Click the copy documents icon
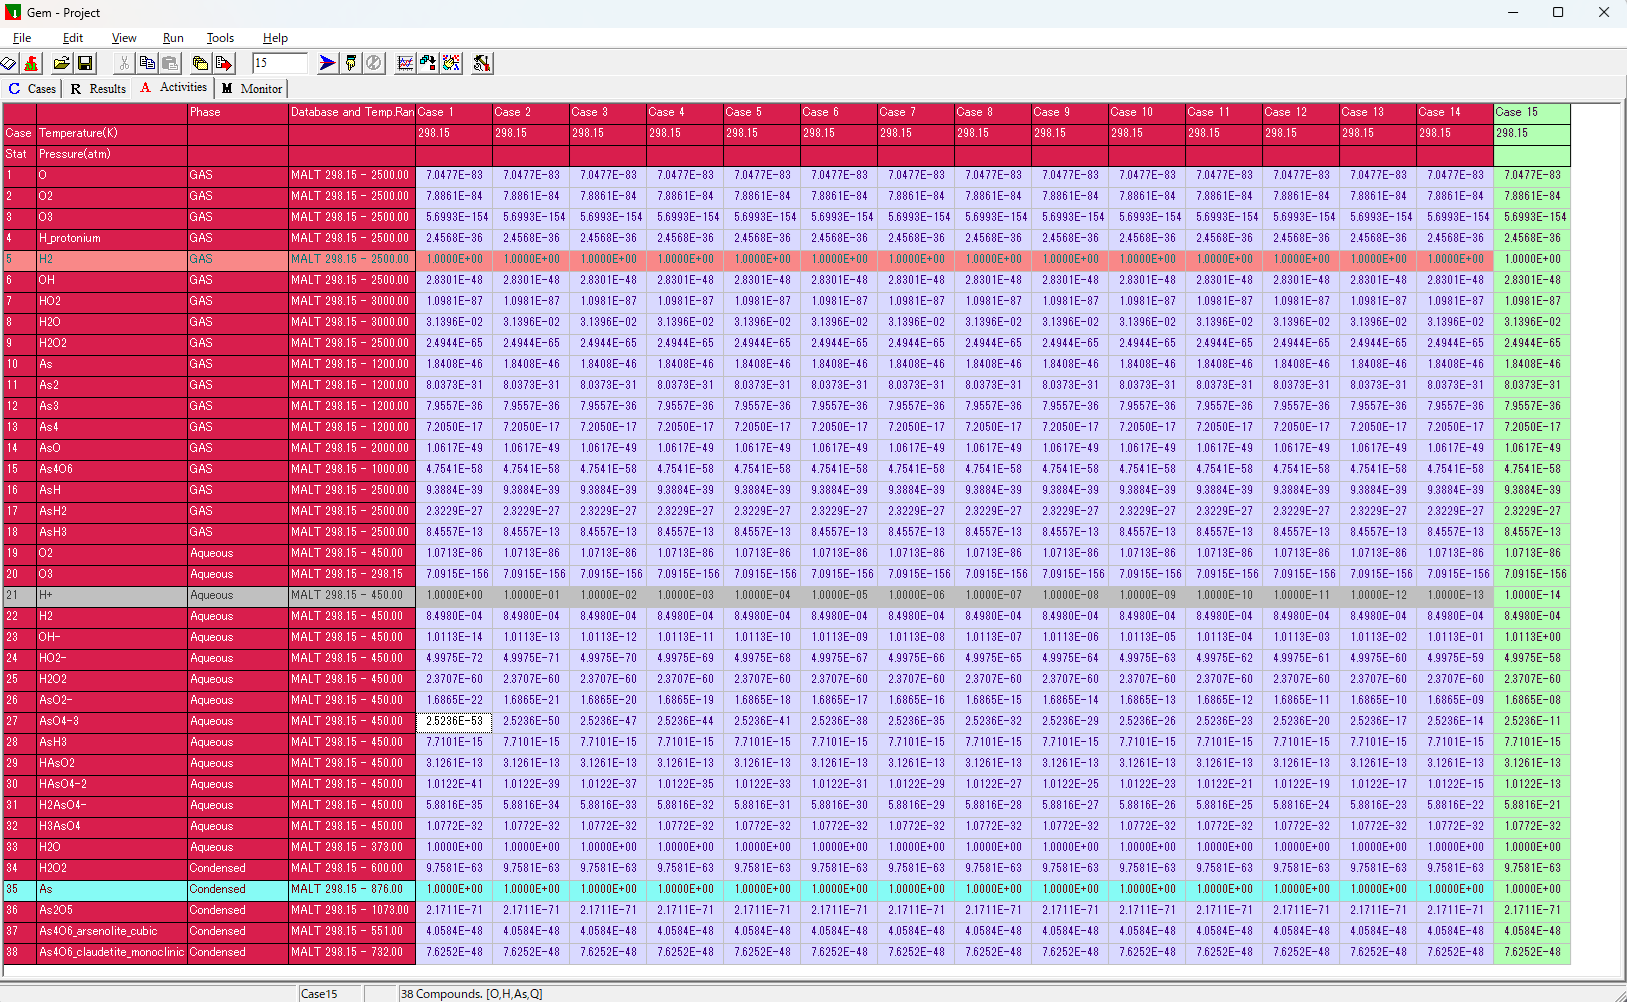The image size is (1627, 1002). (x=147, y=63)
